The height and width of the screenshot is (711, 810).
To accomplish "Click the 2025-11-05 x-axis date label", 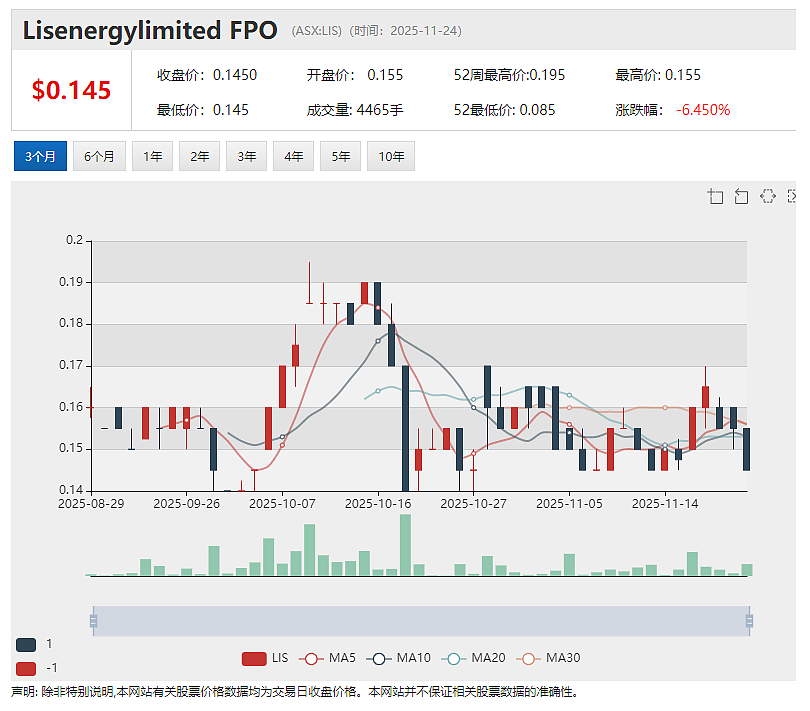I will 569,504.
